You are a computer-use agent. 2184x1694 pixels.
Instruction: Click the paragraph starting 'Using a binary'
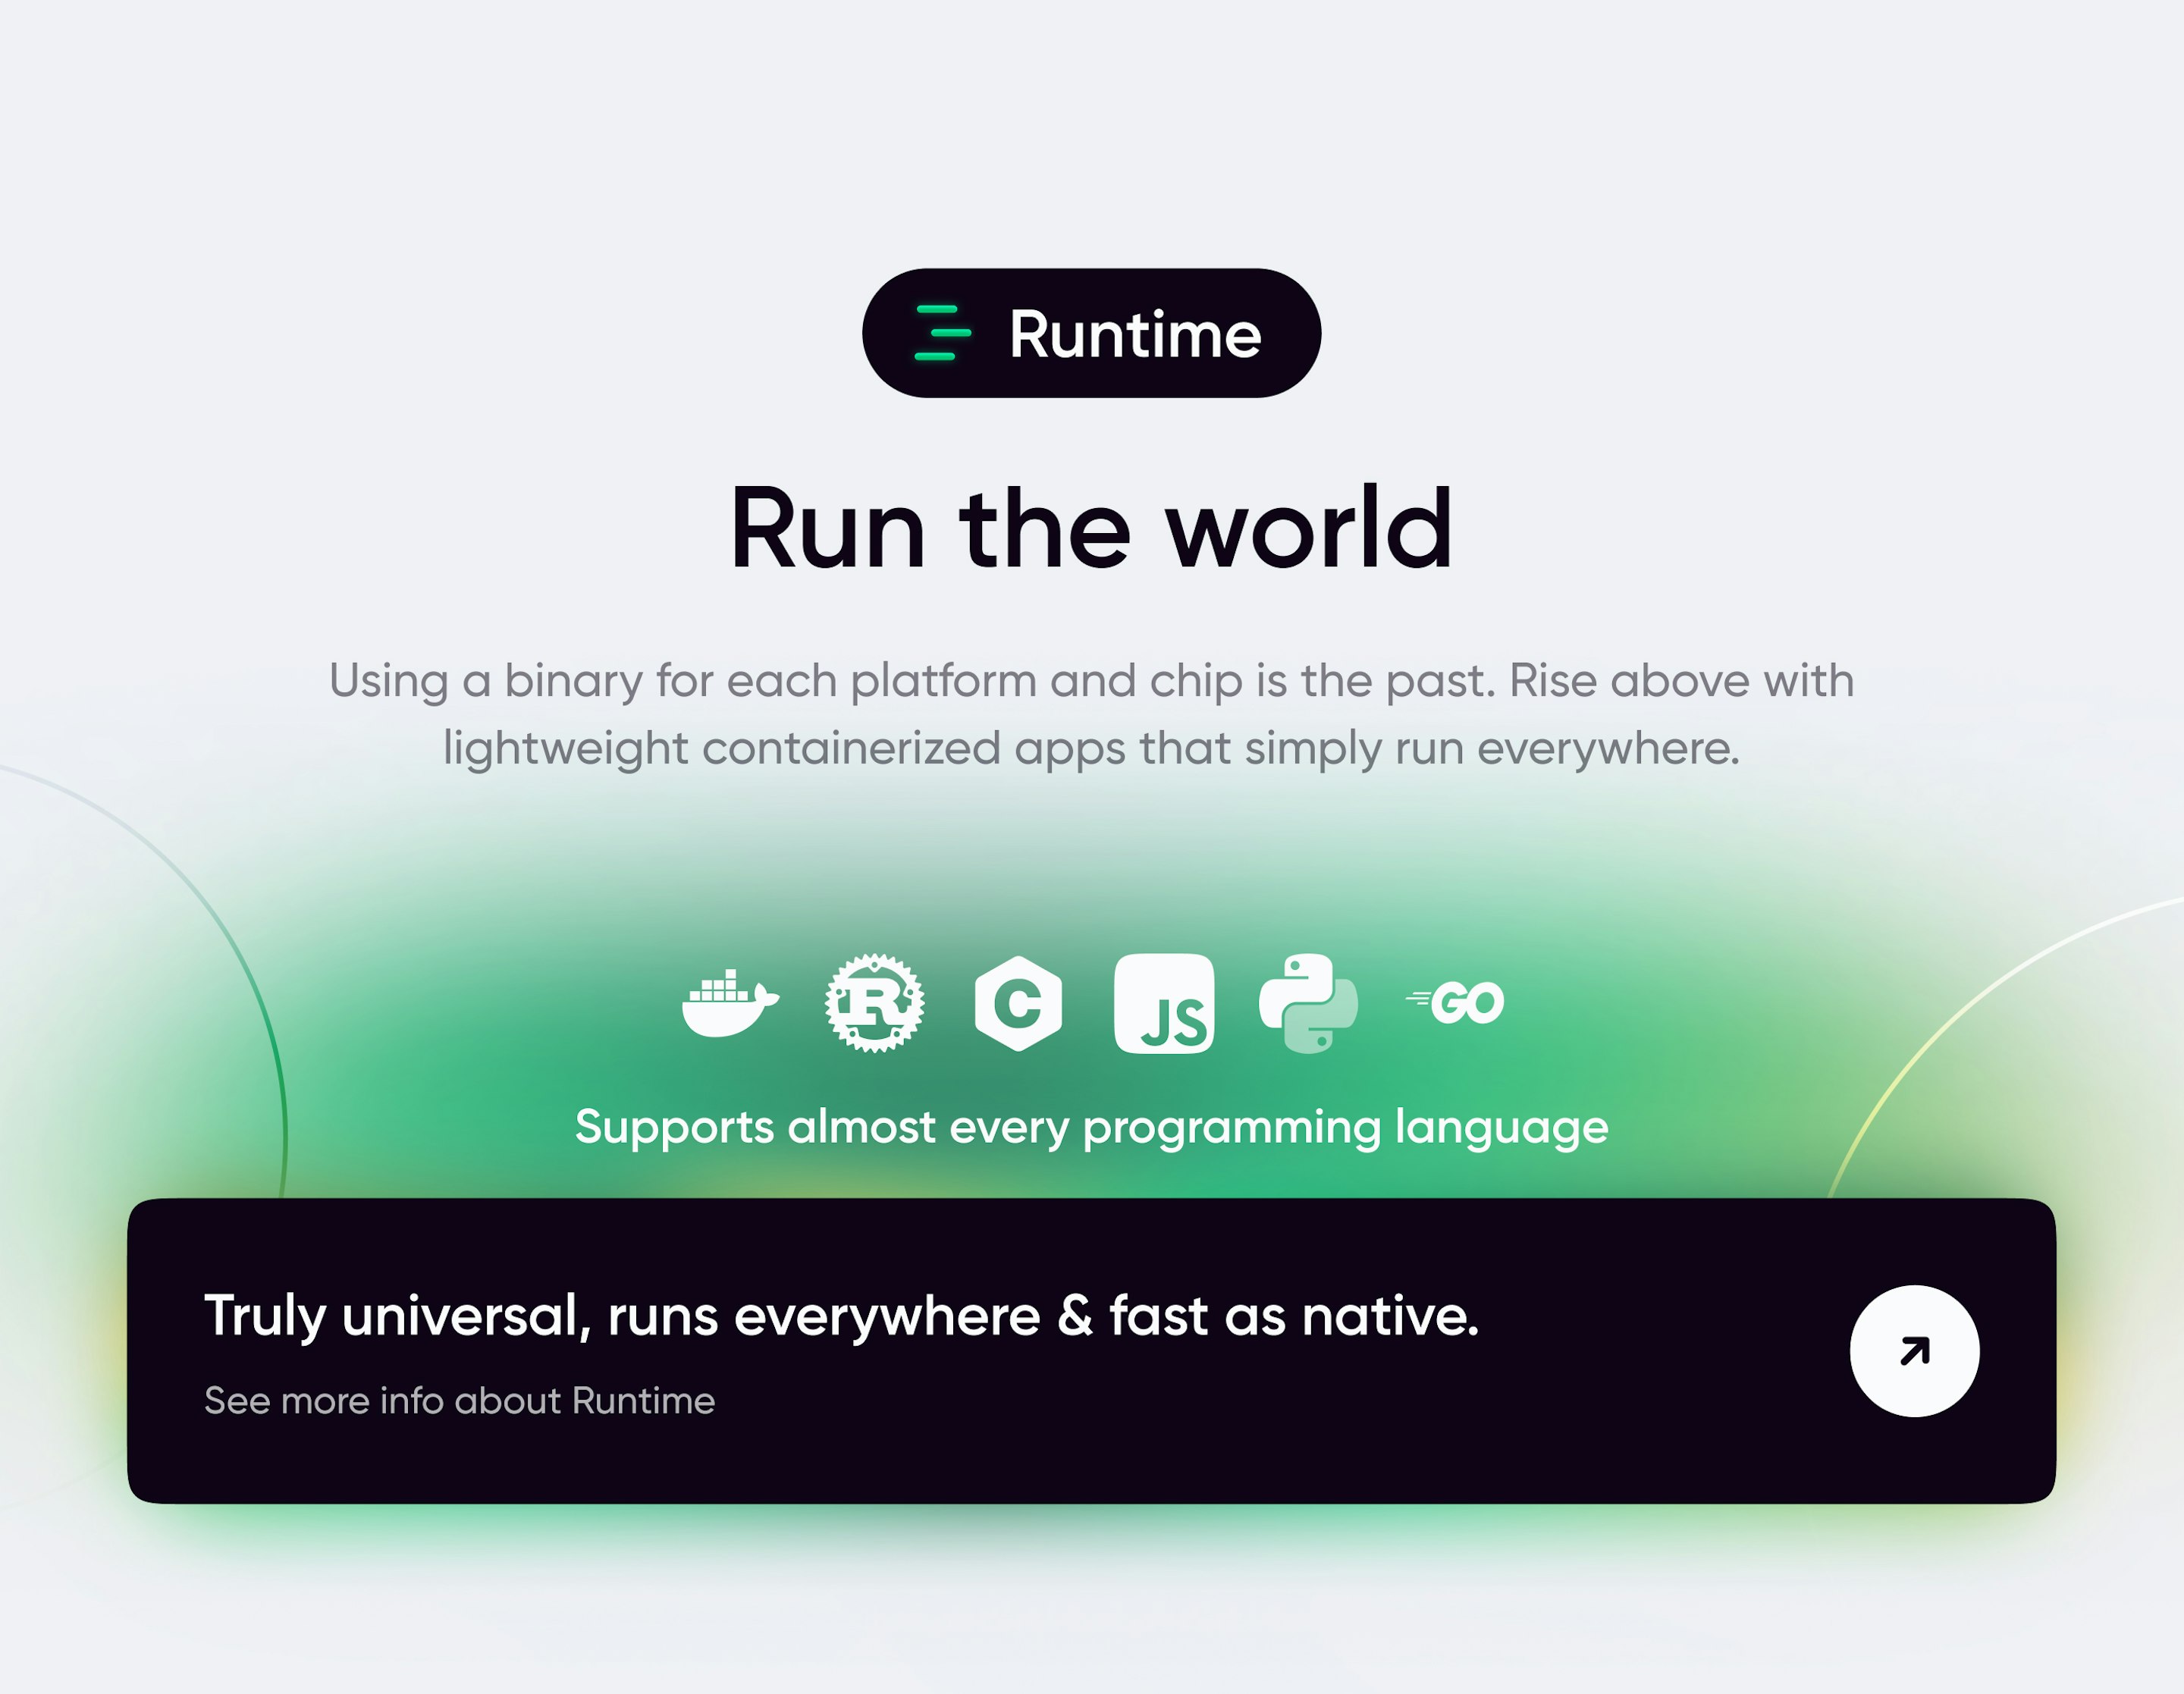1092,714
